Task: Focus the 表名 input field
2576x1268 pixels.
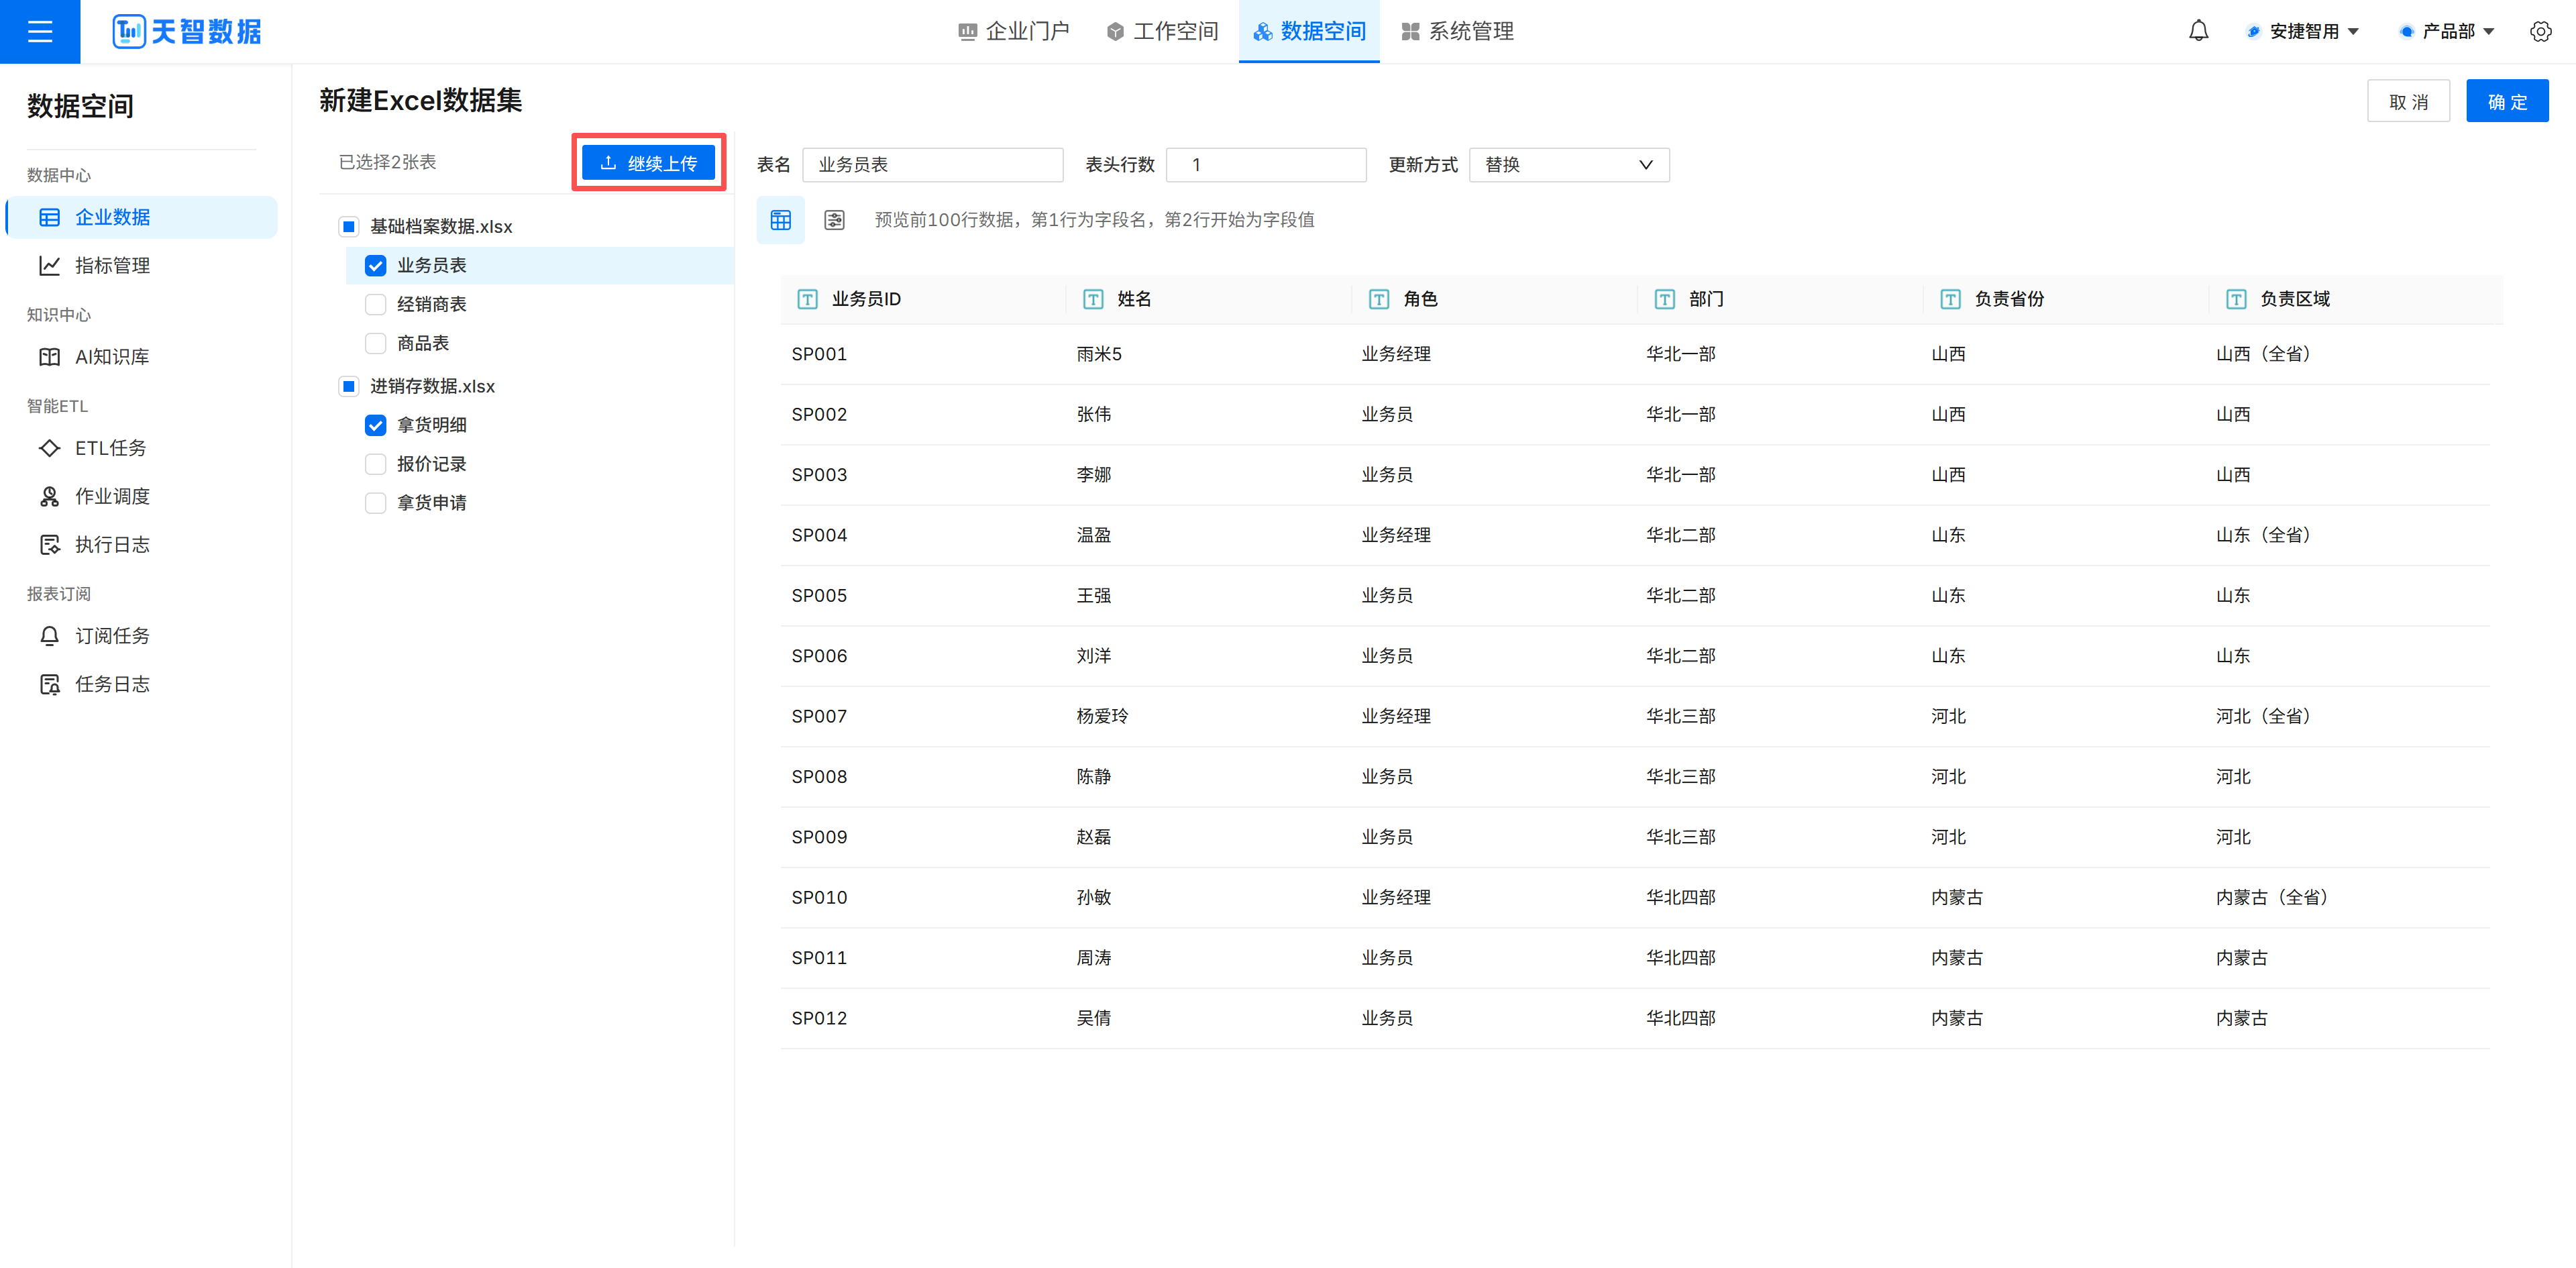Action: [932, 165]
